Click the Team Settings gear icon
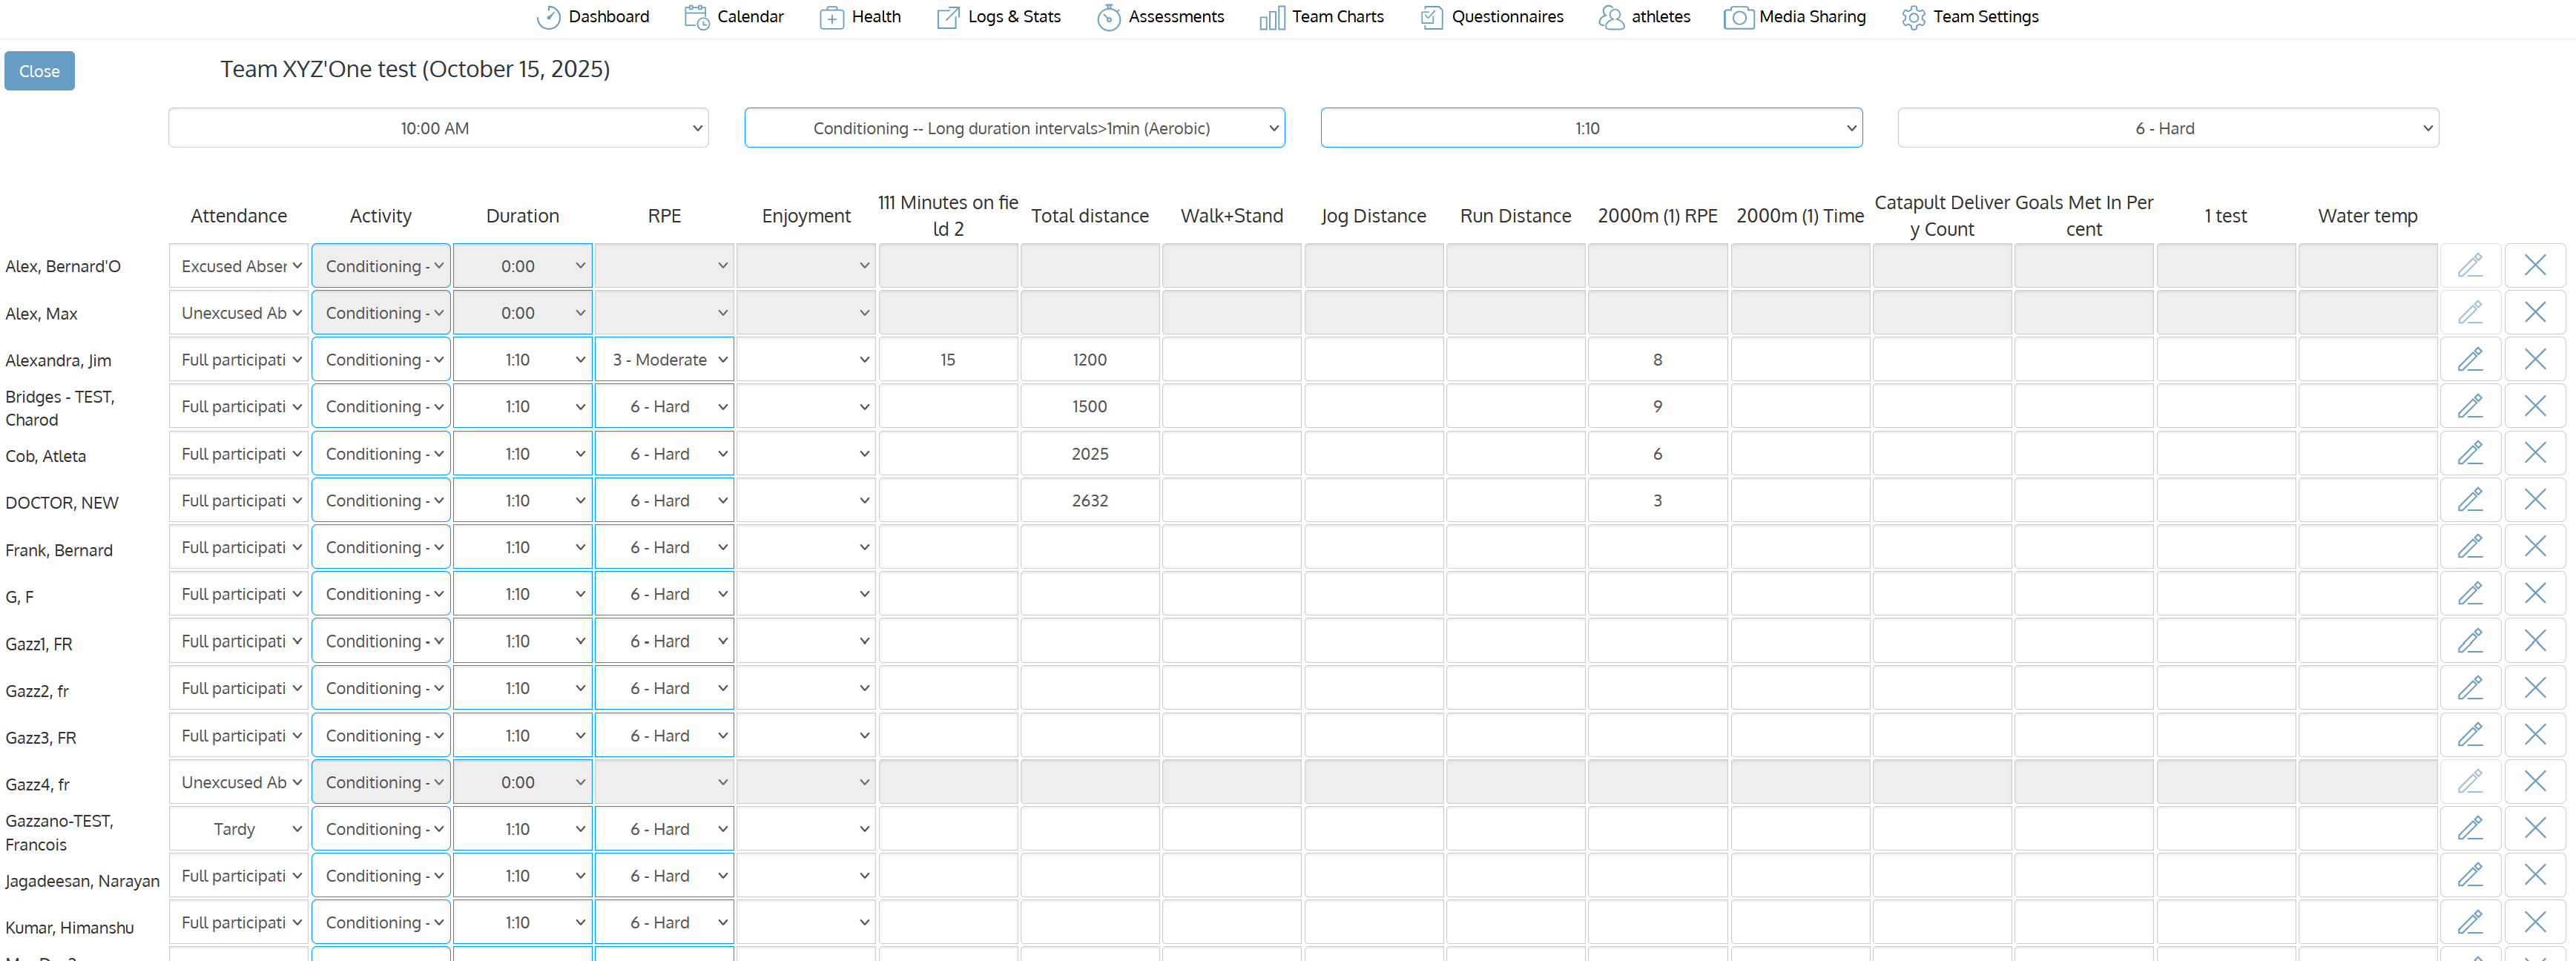Image resolution: width=2576 pixels, height=961 pixels. tap(1913, 17)
